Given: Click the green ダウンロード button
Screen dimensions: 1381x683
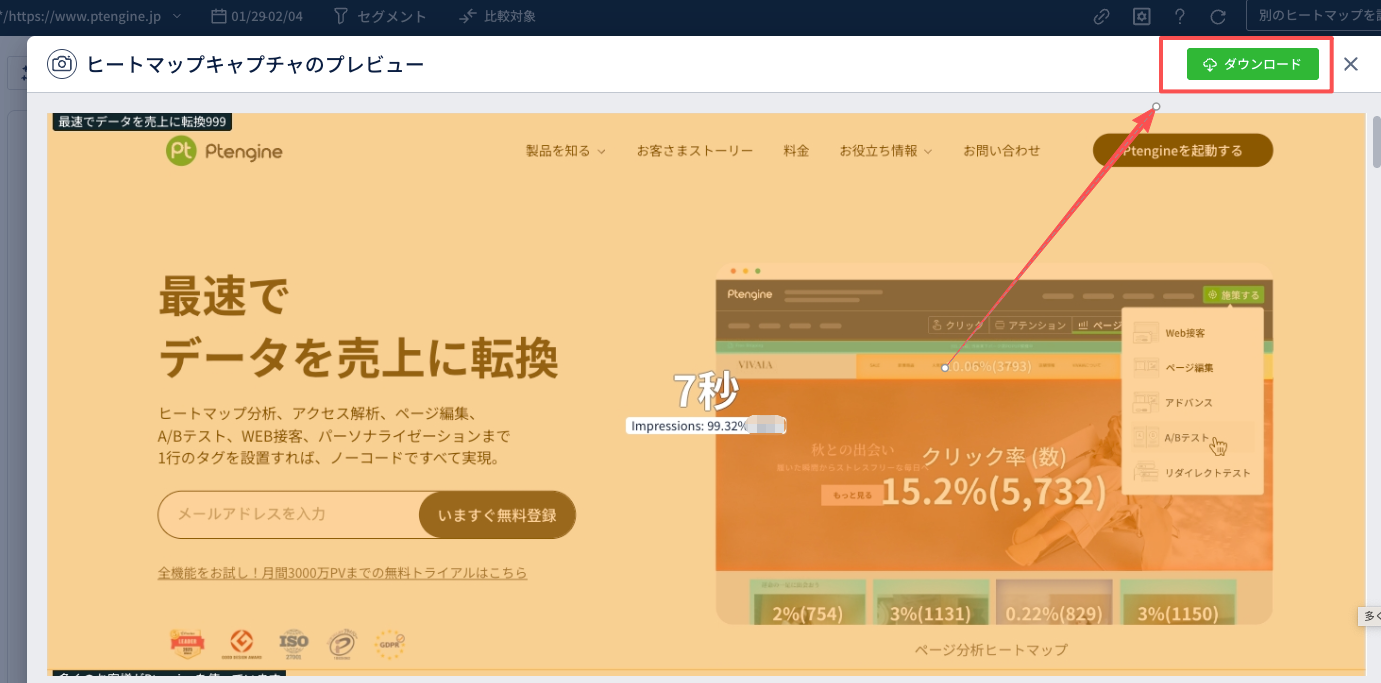Looking at the screenshot, I should point(1252,64).
